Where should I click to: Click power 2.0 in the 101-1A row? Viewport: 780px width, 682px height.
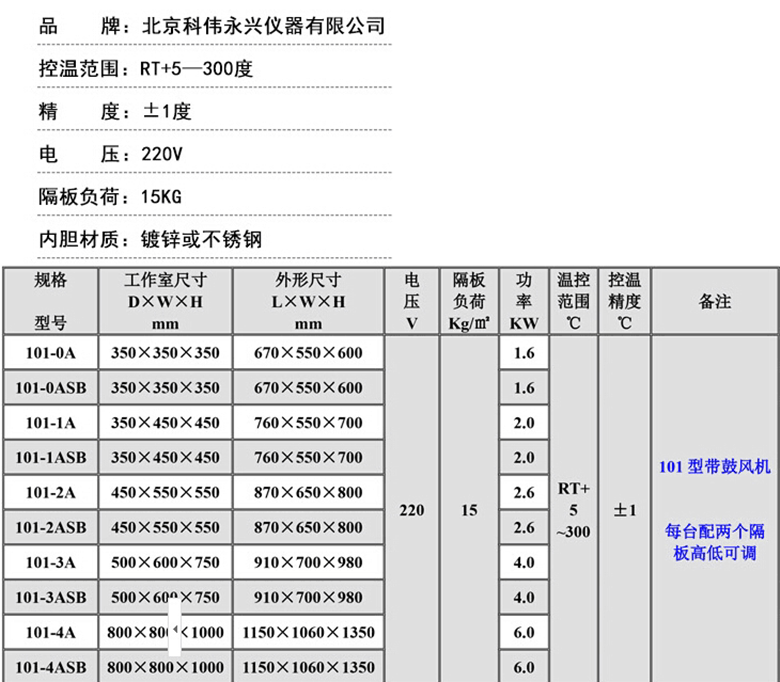524,422
